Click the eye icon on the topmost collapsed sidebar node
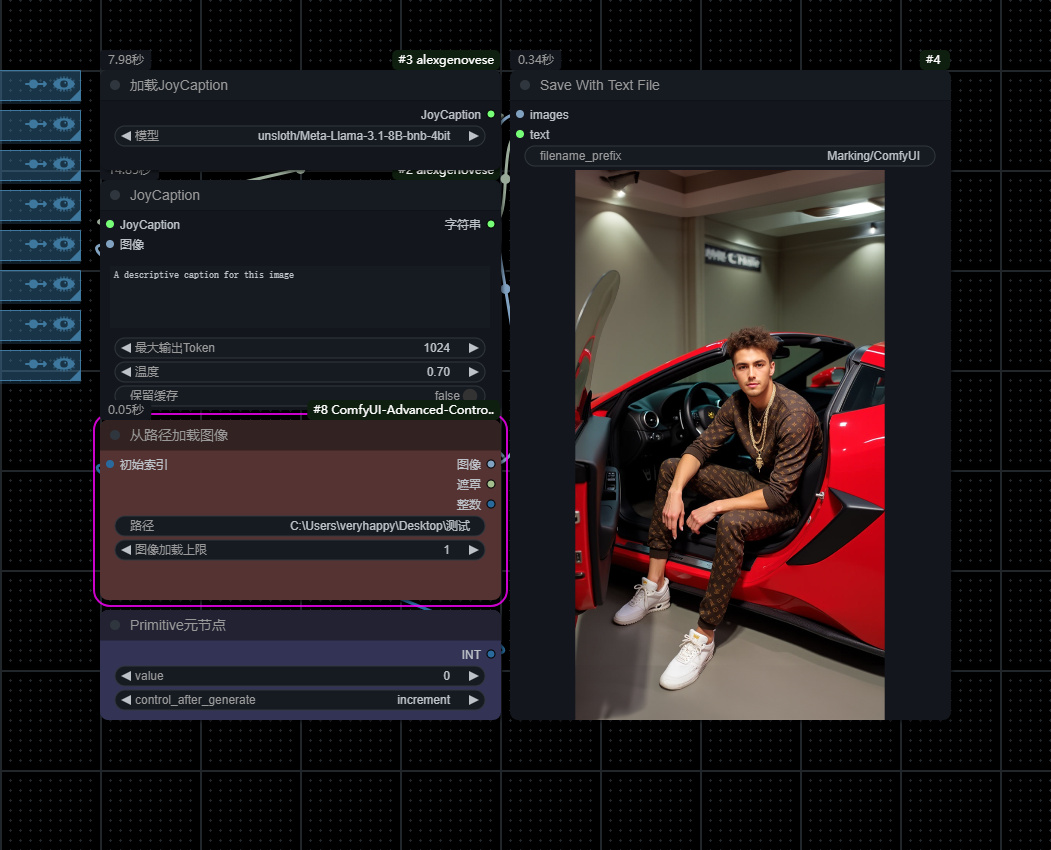1051x850 pixels. click(x=62, y=84)
